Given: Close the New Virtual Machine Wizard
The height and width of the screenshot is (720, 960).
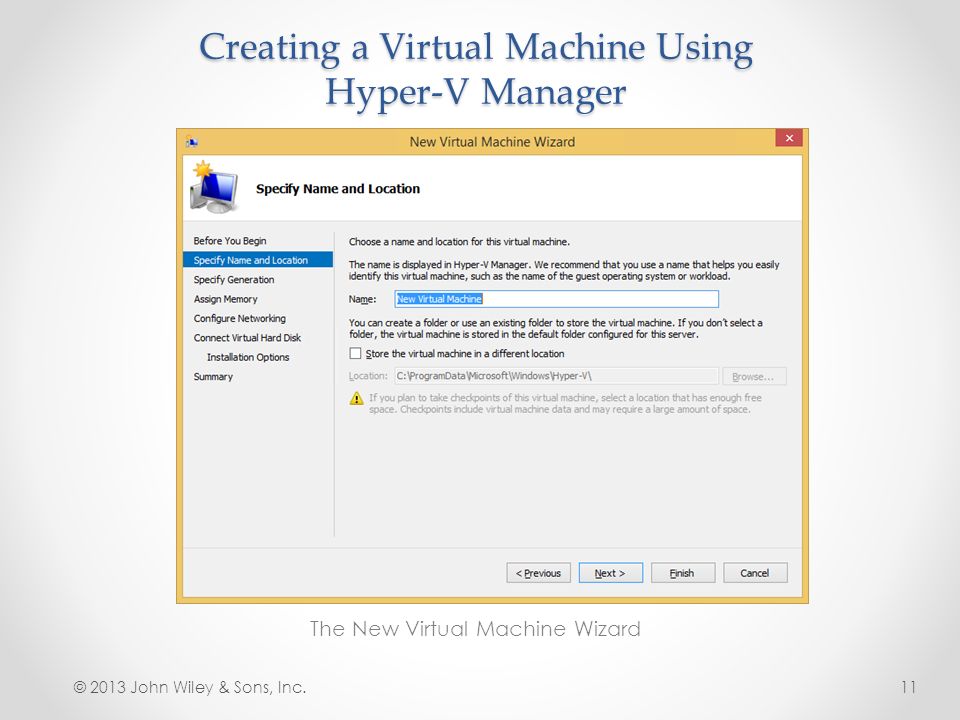Looking at the screenshot, I should 789,138.
